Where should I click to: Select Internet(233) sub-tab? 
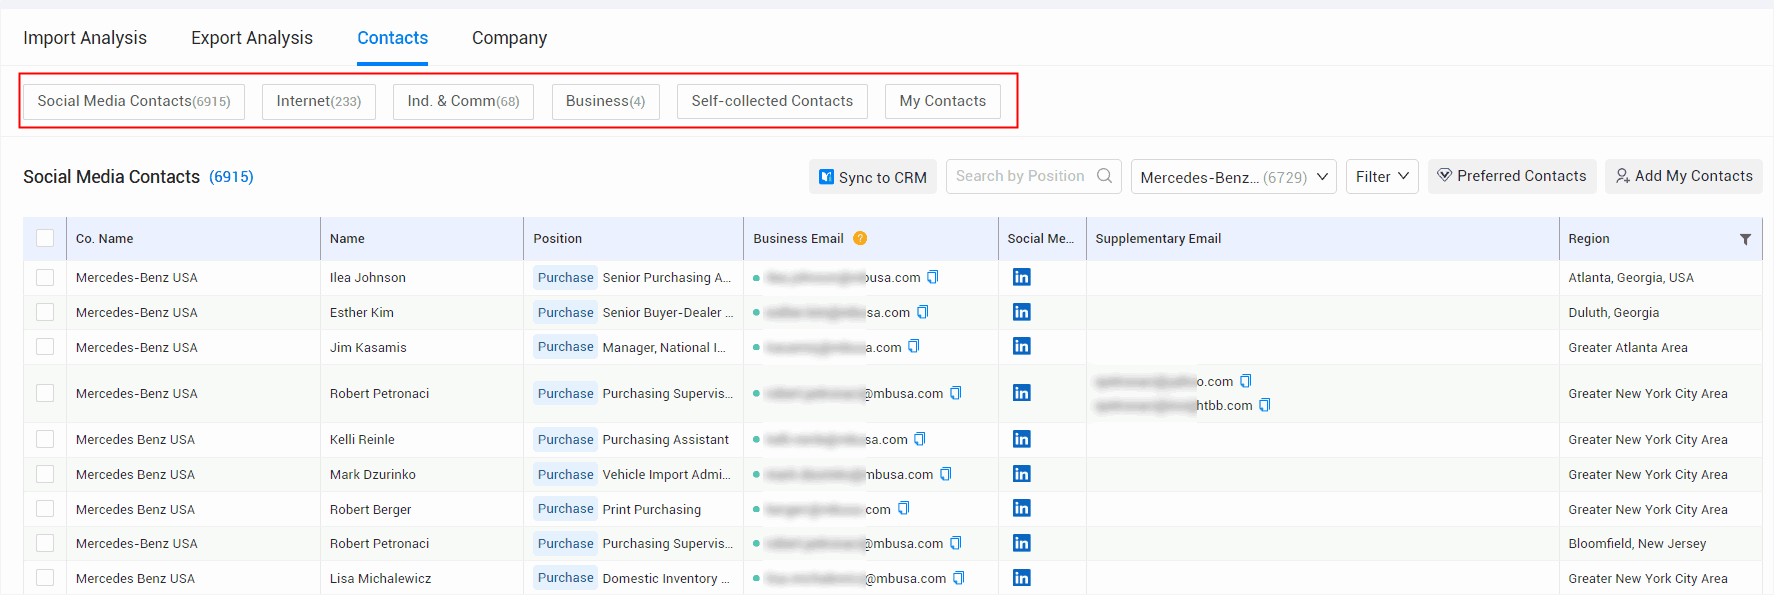pyautogui.click(x=319, y=101)
